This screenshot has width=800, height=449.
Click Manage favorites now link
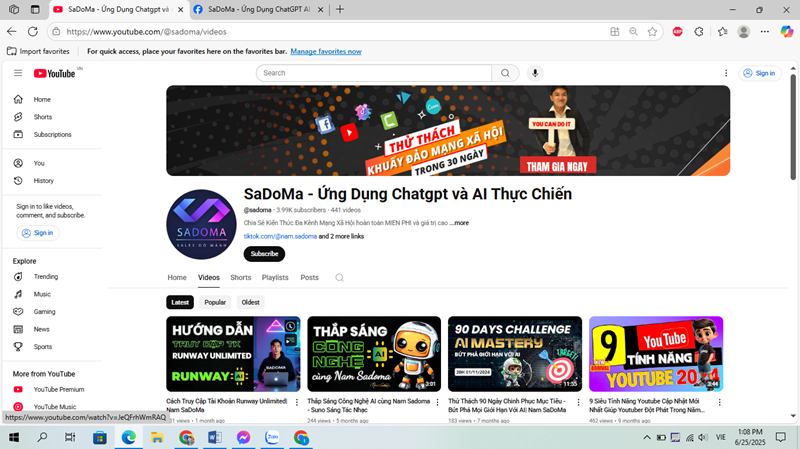pos(326,52)
